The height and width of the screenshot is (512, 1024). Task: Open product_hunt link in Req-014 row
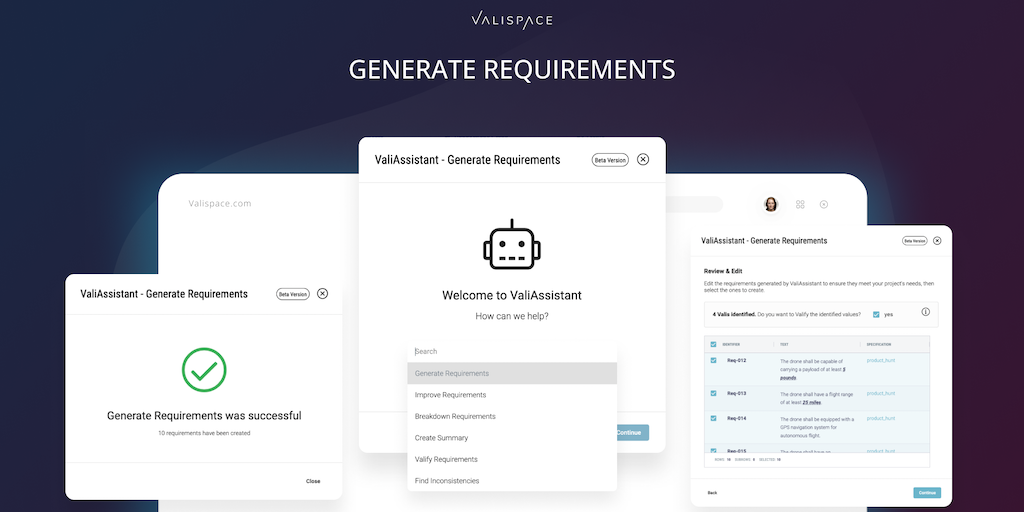click(880, 419)
